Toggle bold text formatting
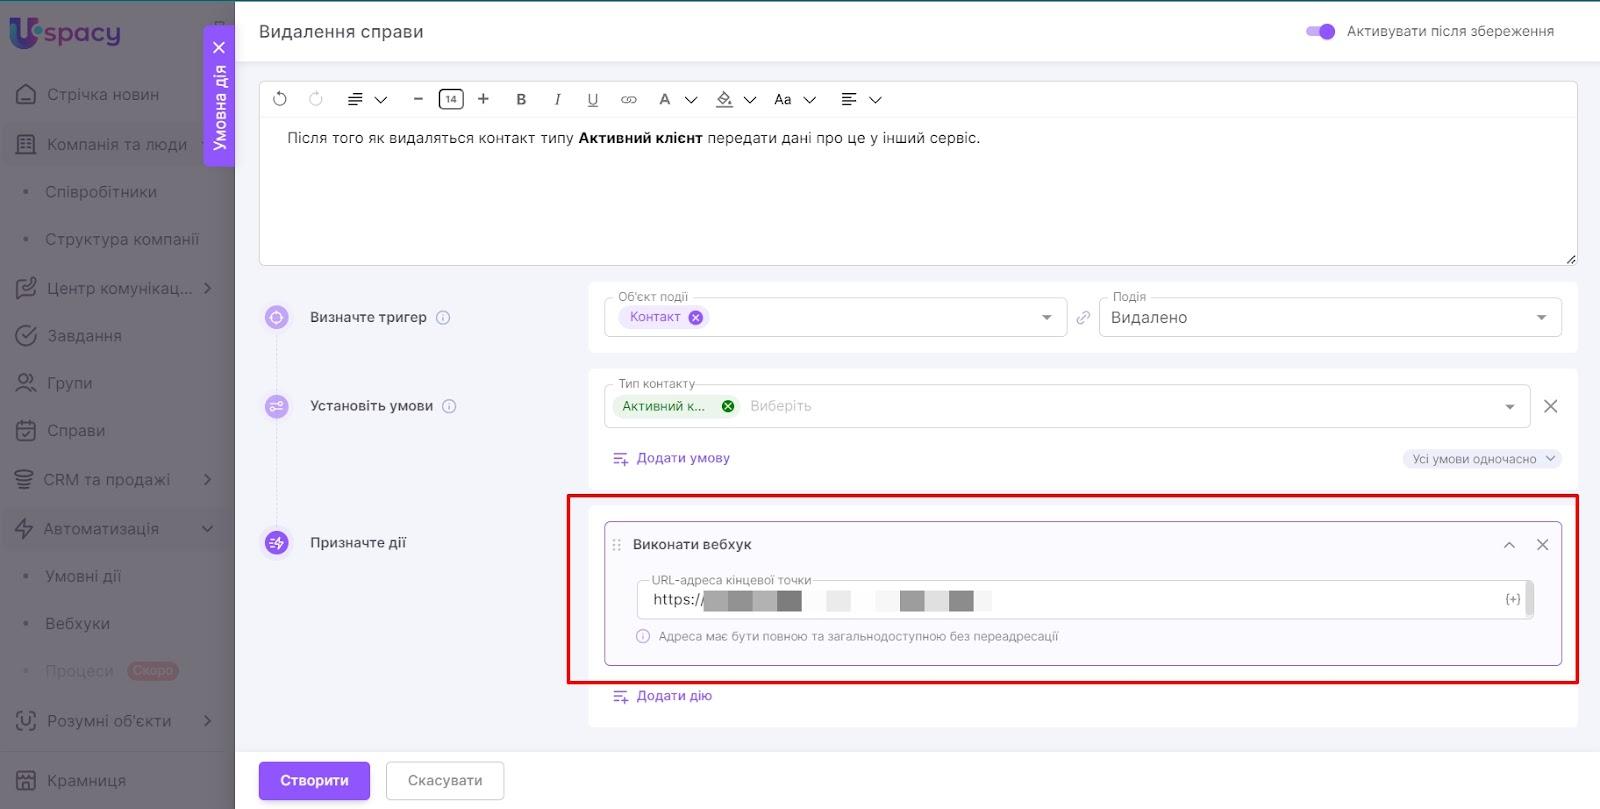This screenshot has width=1600, height=809. click(521, 99)
